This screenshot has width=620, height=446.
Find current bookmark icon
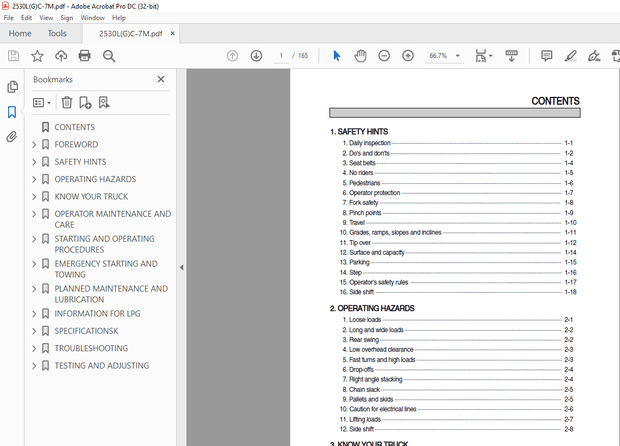(x=104, y=103)
